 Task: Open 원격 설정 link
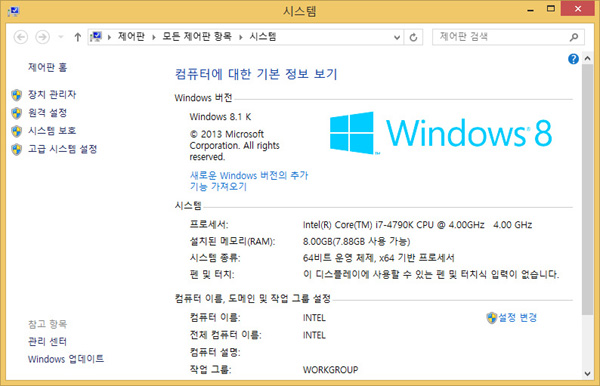click(x=47, y=113)
